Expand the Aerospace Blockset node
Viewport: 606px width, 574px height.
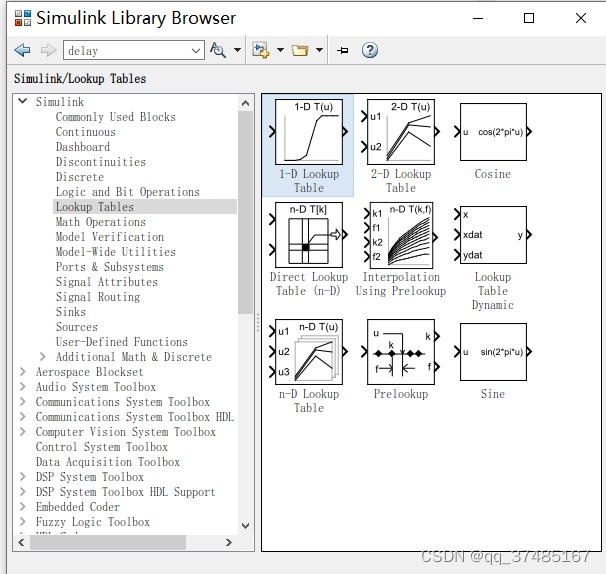tap(23, 371)
